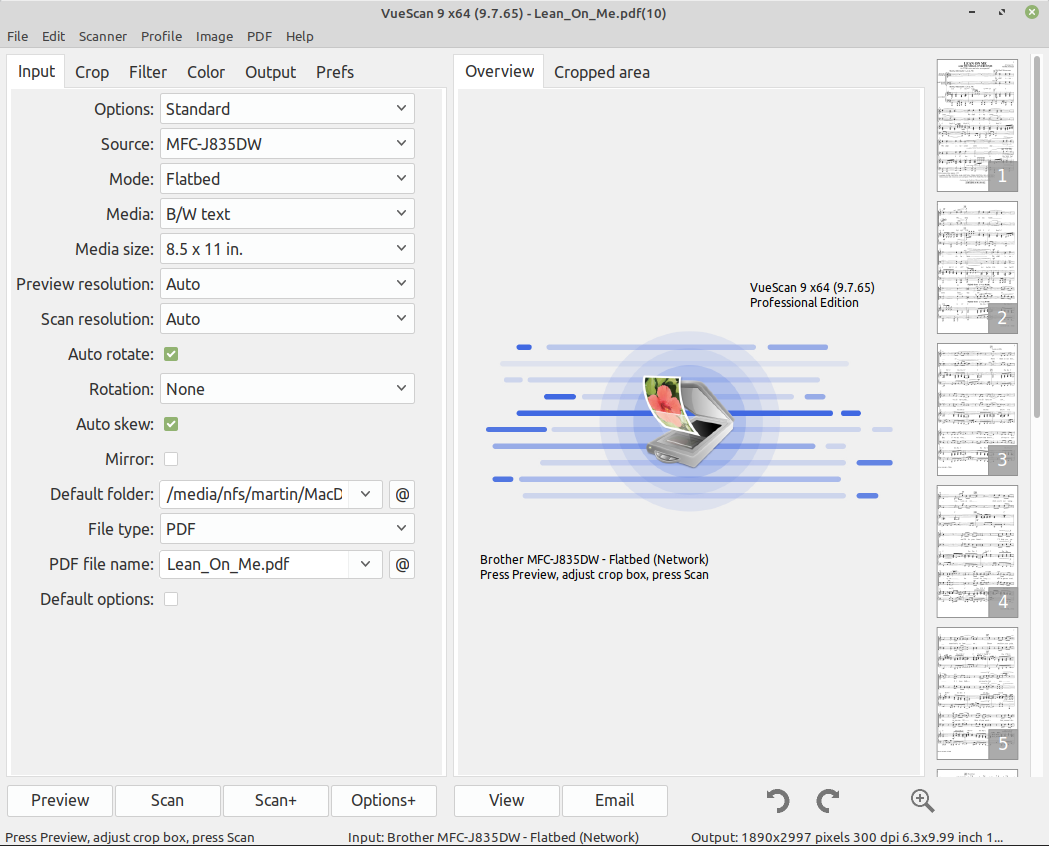Open the File type dropdown set to PDF
The width and height of the screenshot is (1049, 846).
pyautogui.click(x=287, y=529)
